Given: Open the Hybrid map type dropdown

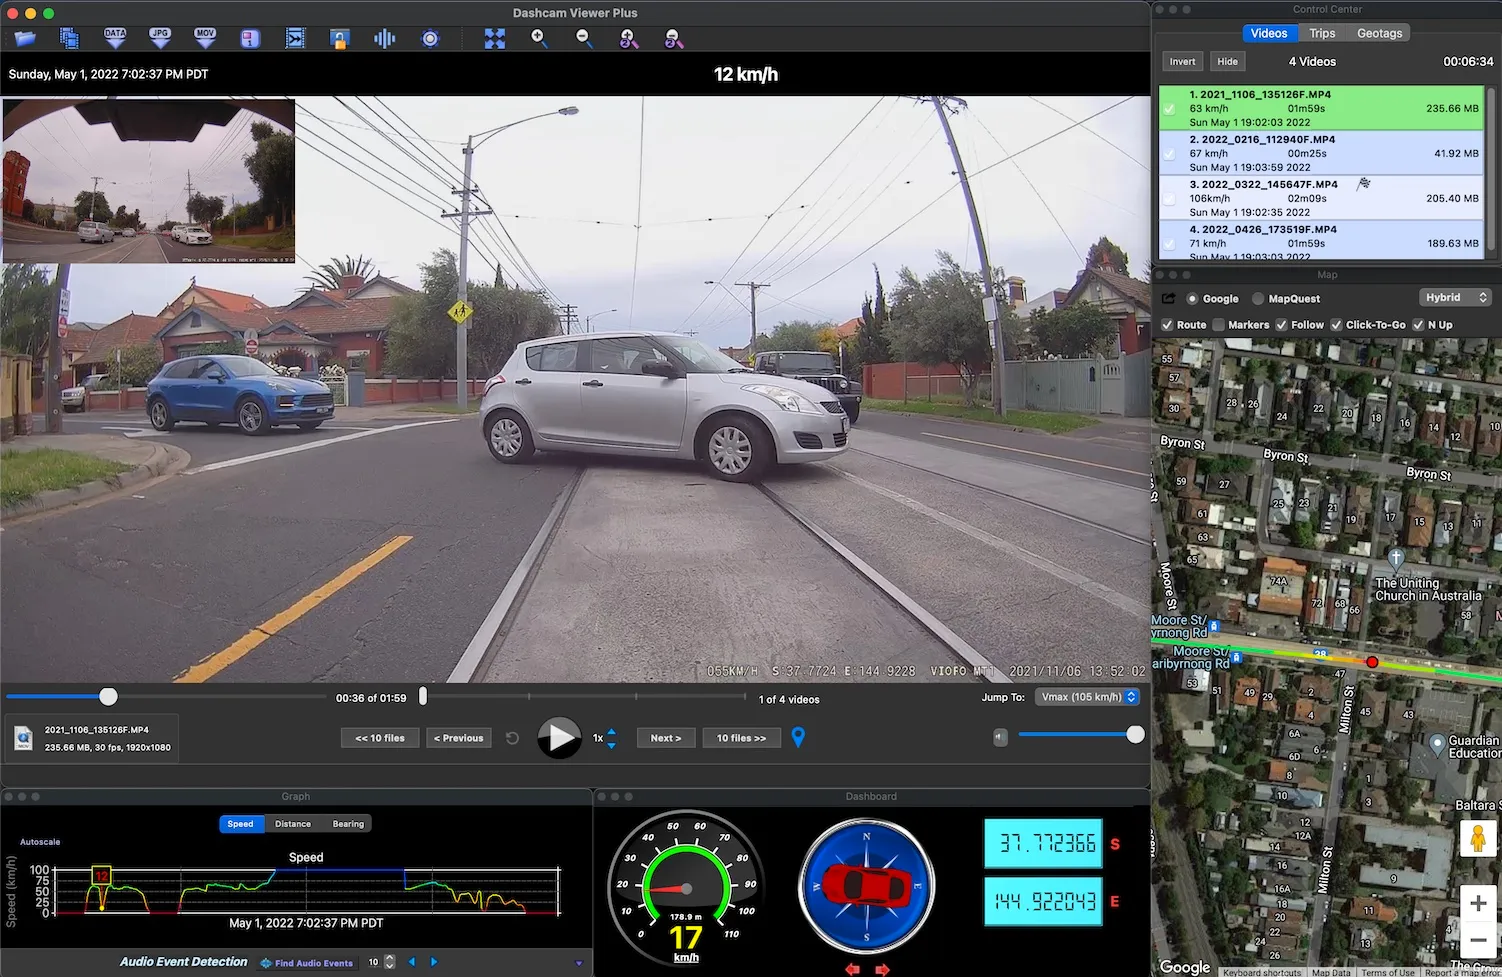Looking at the screenshot, I should coord(1455,298).
